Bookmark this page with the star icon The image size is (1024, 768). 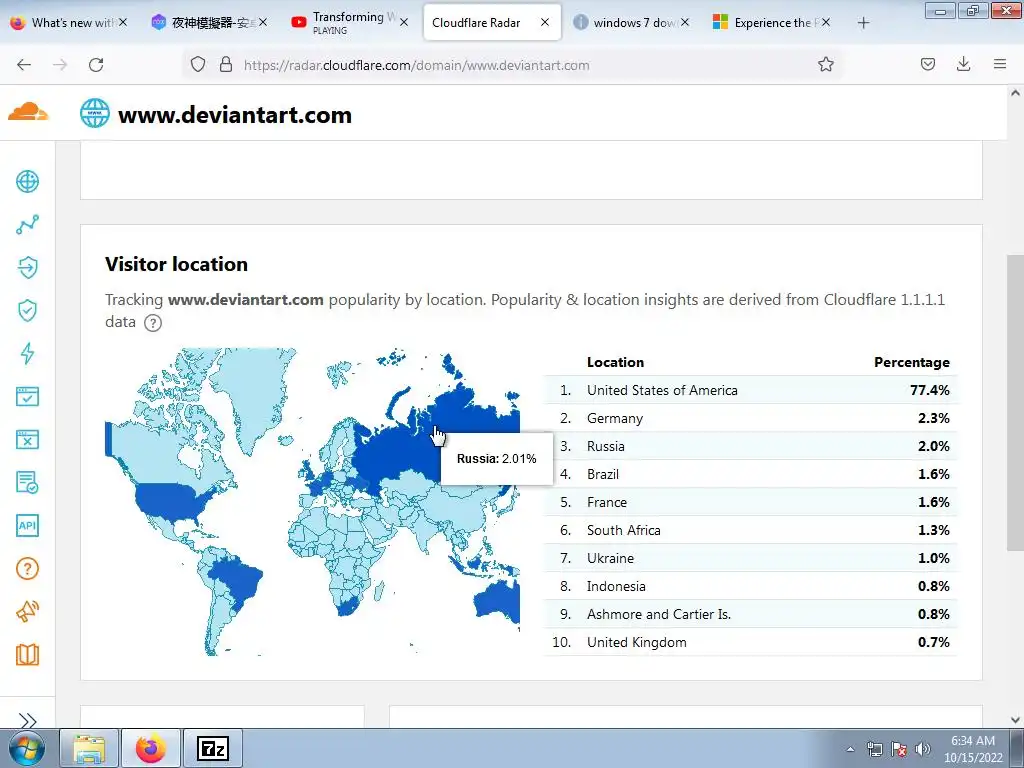pyautogui.click(x=825, y=64)
